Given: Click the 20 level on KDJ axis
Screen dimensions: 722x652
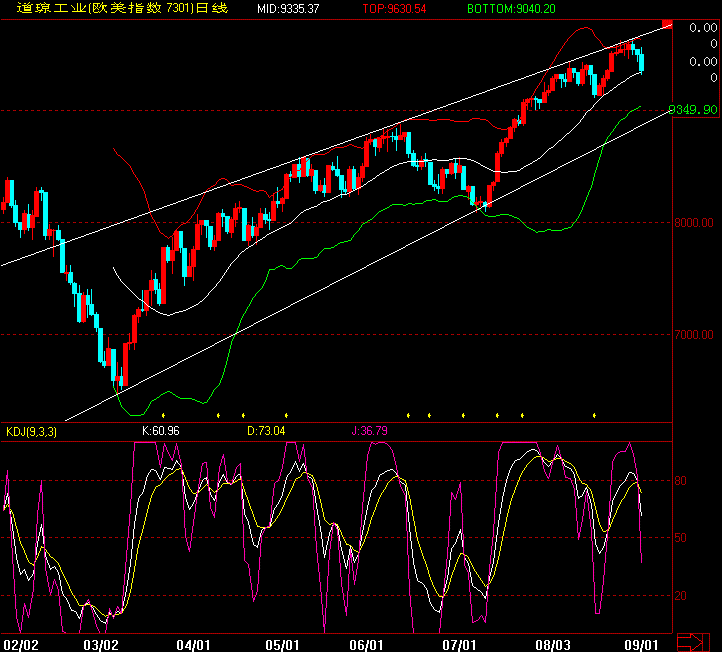Looking at the screenshot, I should pyautogui.click(x=681, y=596).
